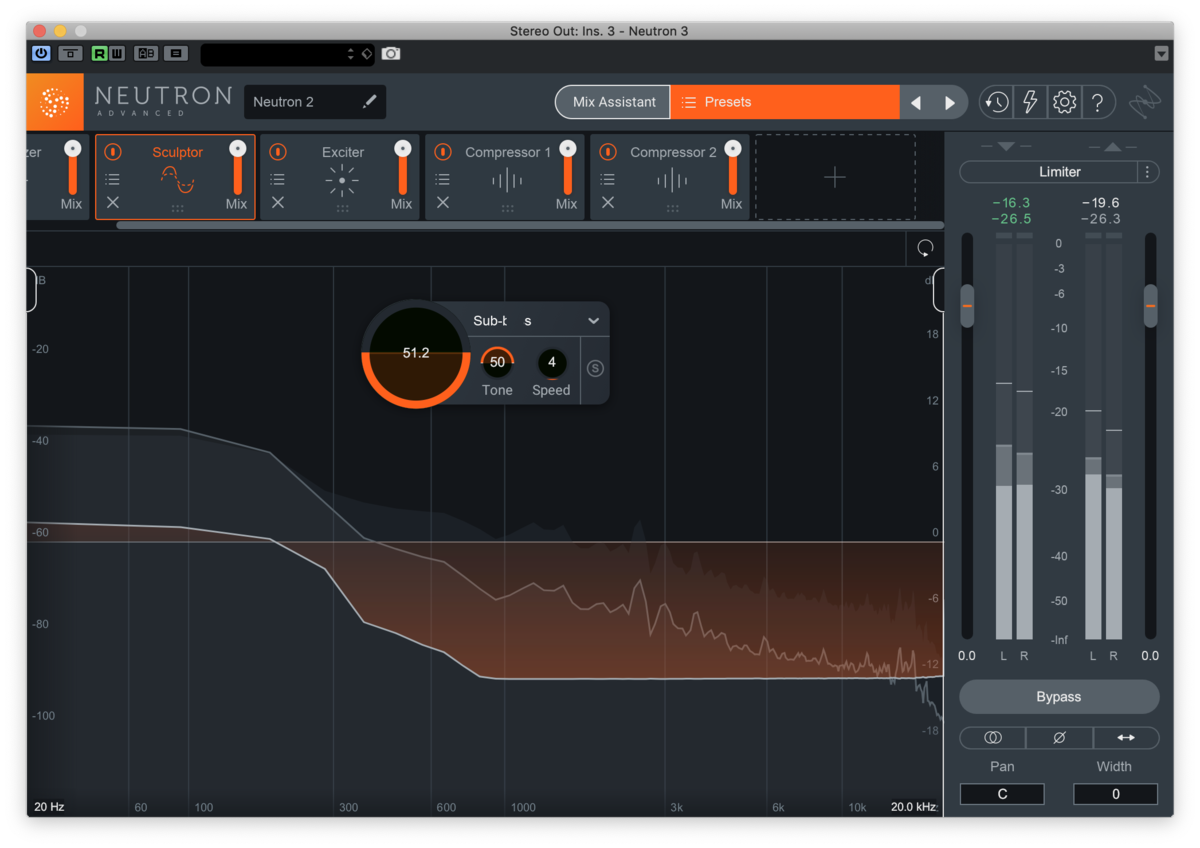The width and height of the screenshot is (1200, 848).
Task: Swap channels with double arrow icon
Action: click(1126, 737)
